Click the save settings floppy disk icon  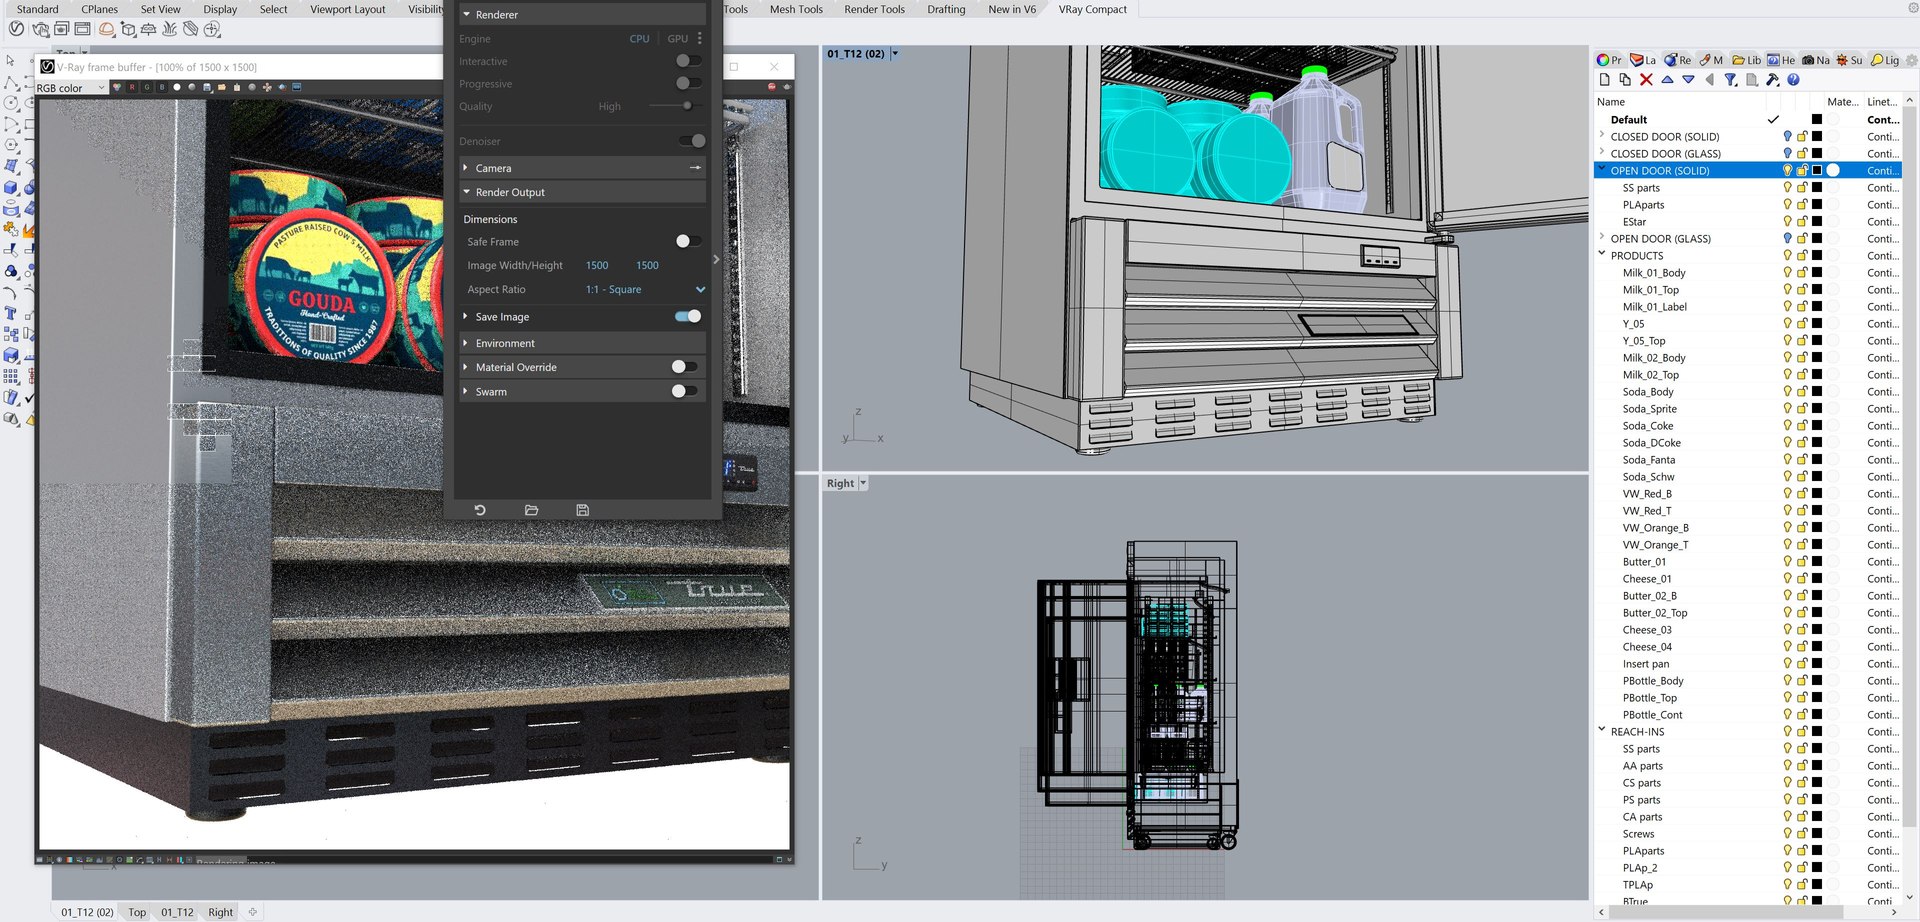click(x=583, y=510)
